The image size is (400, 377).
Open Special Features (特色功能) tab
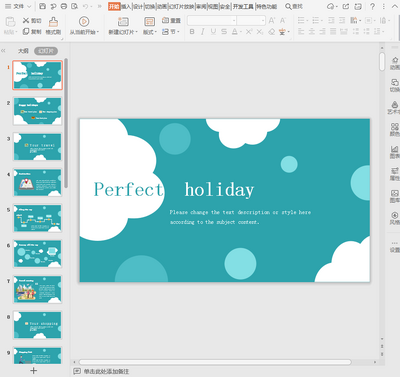[266, 6]
